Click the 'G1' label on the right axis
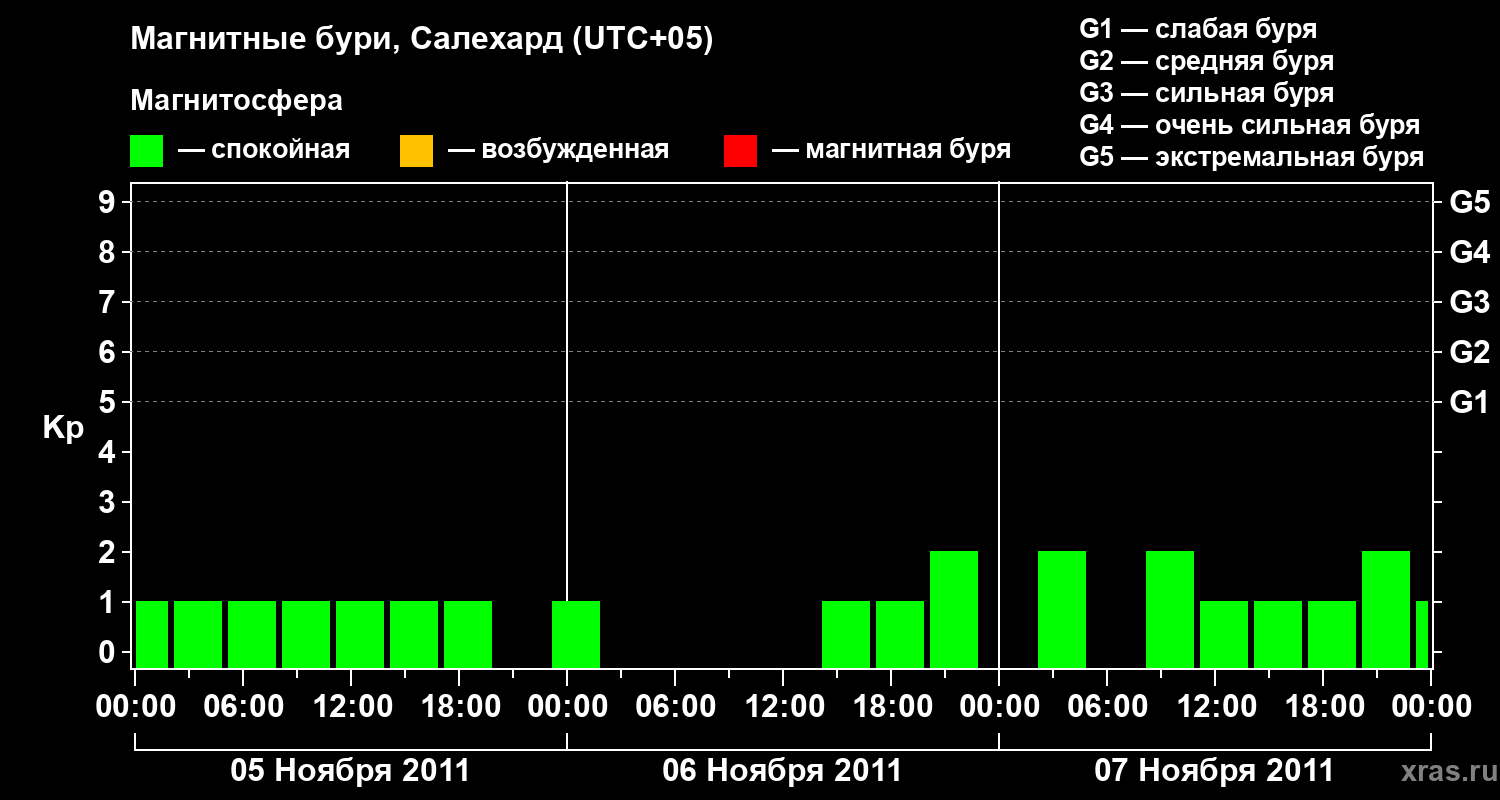Image resolution: width=1500 pixels, height=800 pixels. point(1469,402)
